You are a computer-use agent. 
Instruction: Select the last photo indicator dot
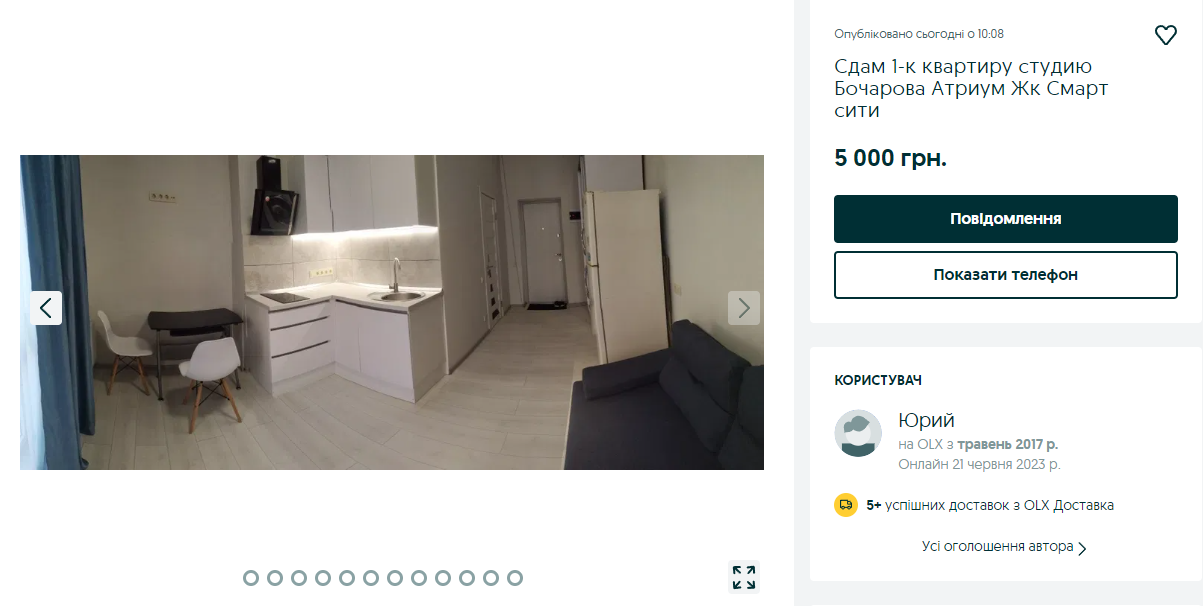coord(515,578)
